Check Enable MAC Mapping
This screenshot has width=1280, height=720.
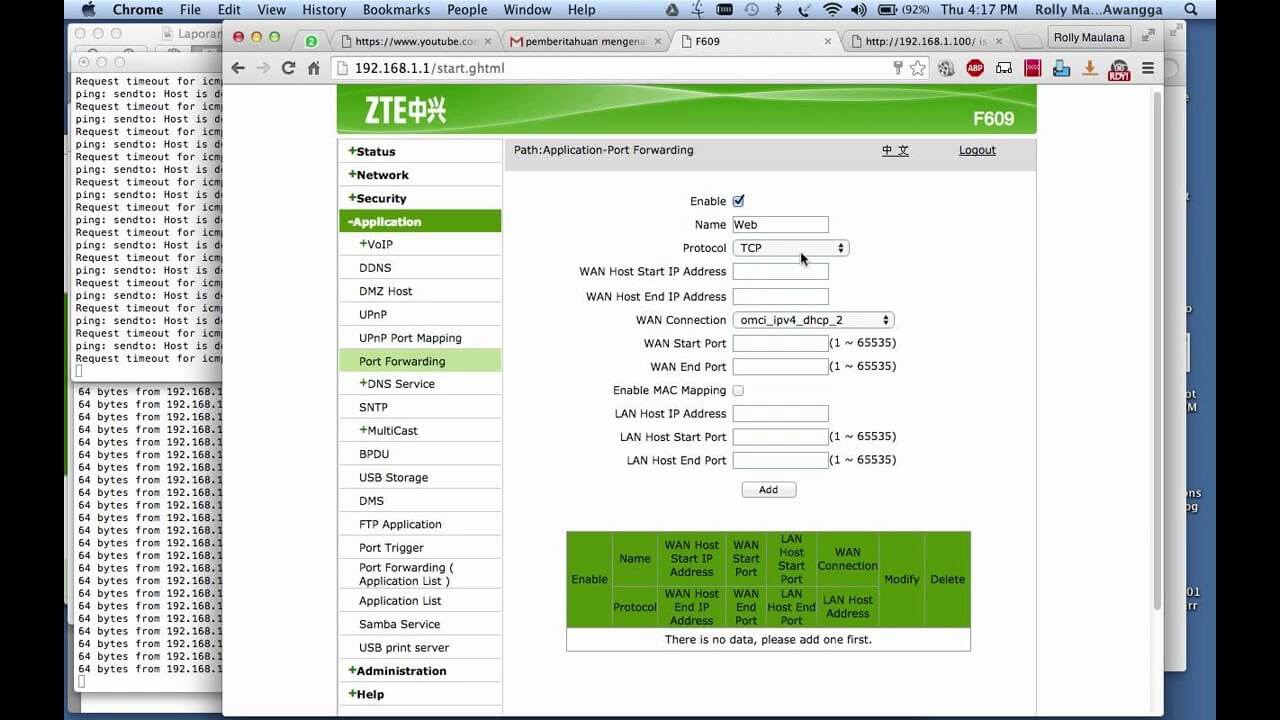tap(738, 390)
